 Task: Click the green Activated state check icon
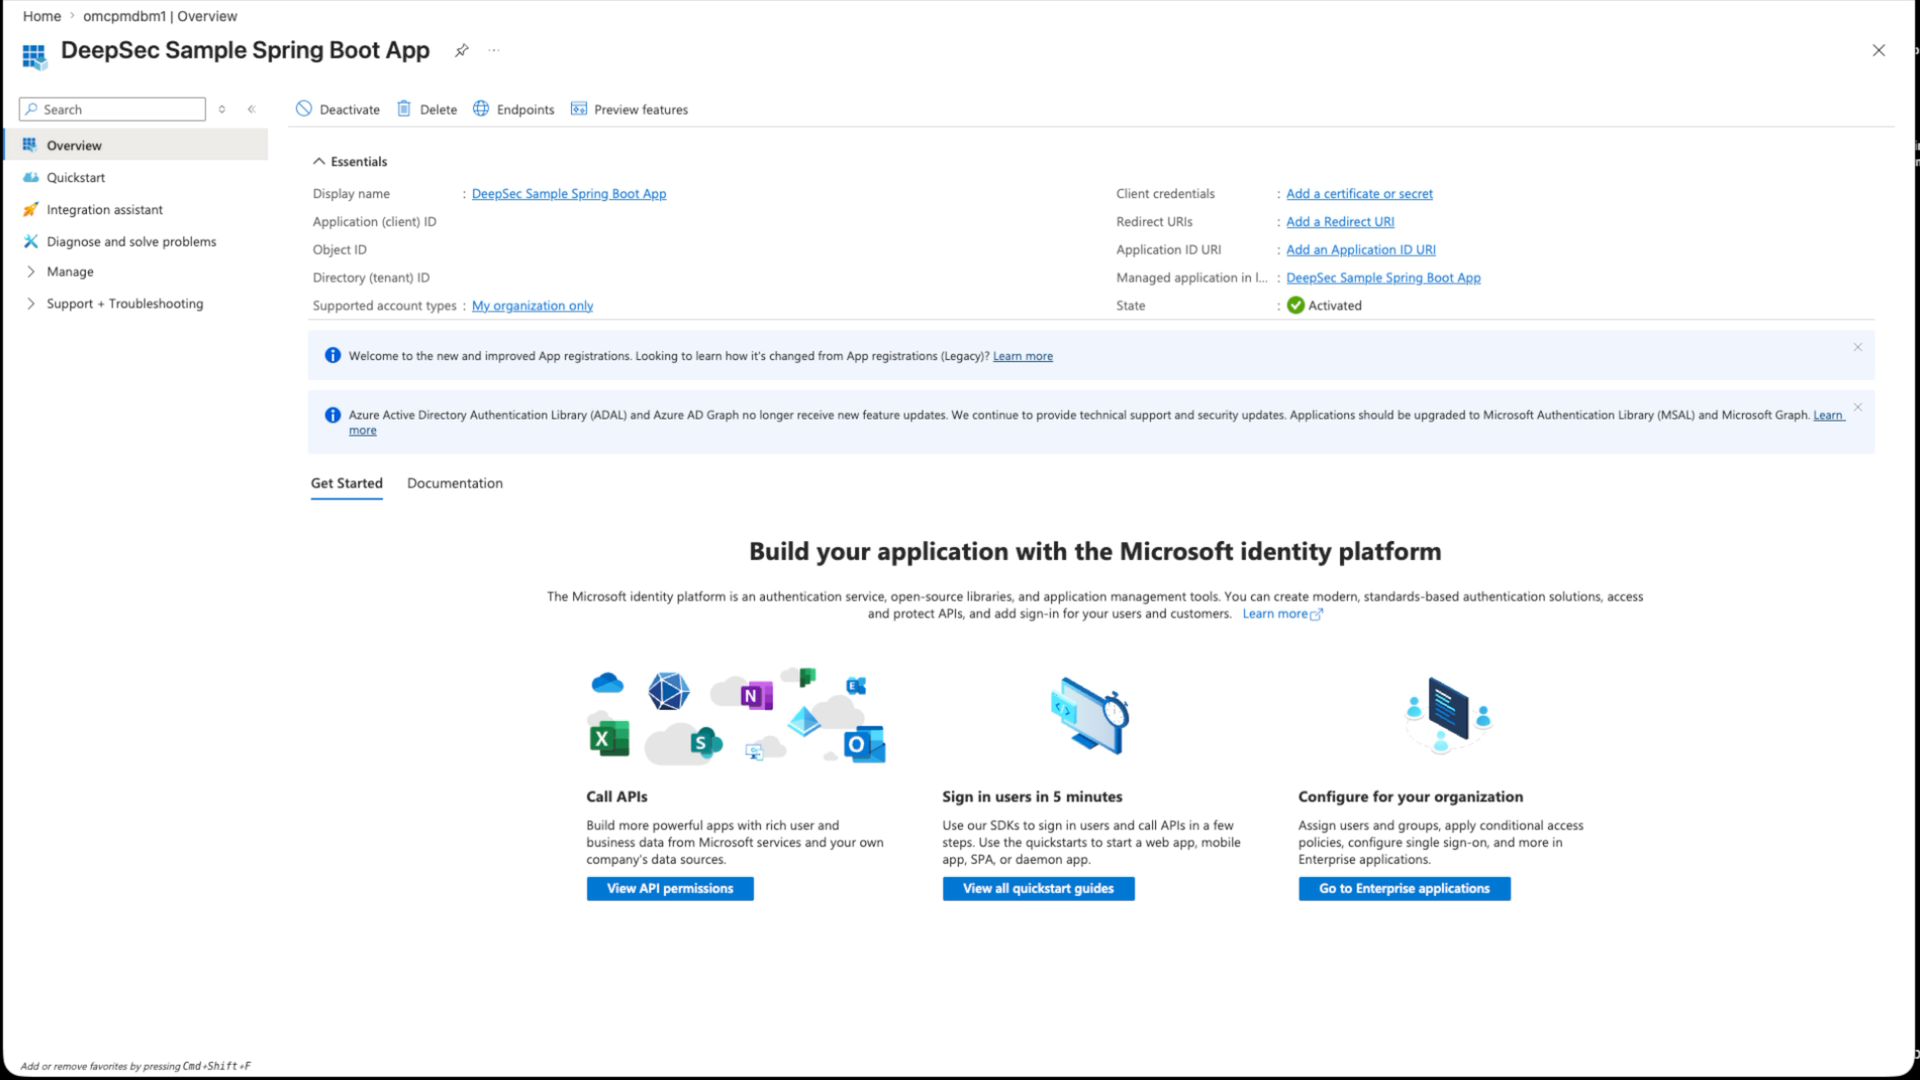[1296, 305]
